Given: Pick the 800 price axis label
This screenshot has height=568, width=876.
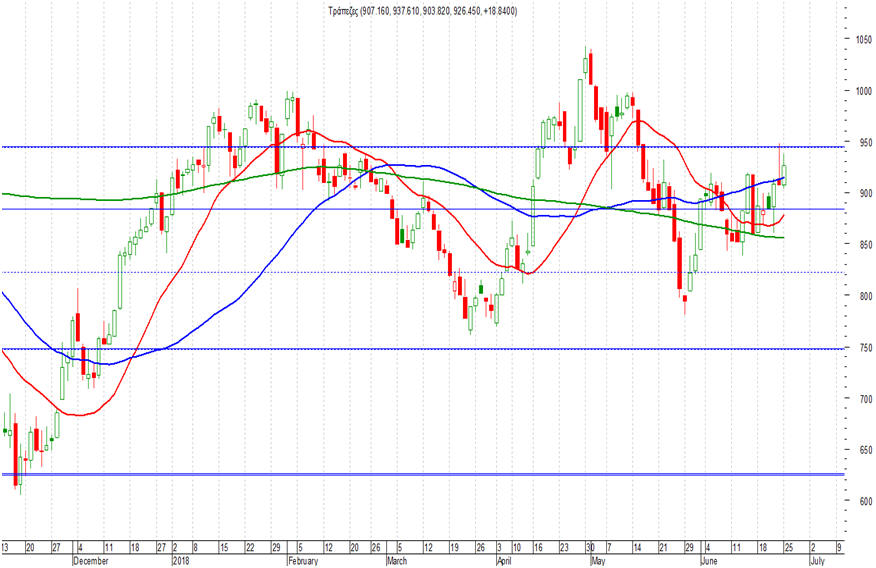Looking at the screenshot, I should tap(863, 296).
